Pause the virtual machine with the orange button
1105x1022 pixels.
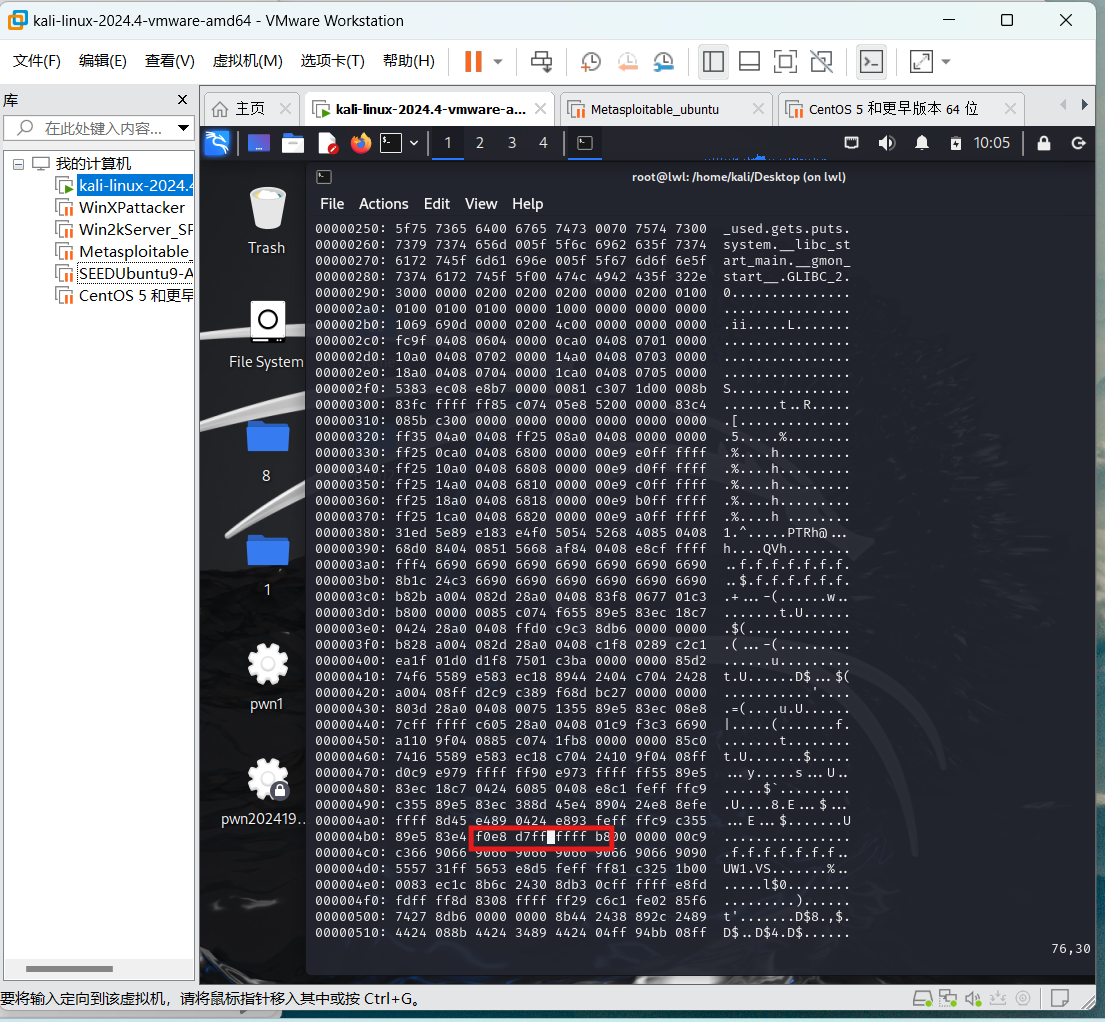[x=474, y=61]
